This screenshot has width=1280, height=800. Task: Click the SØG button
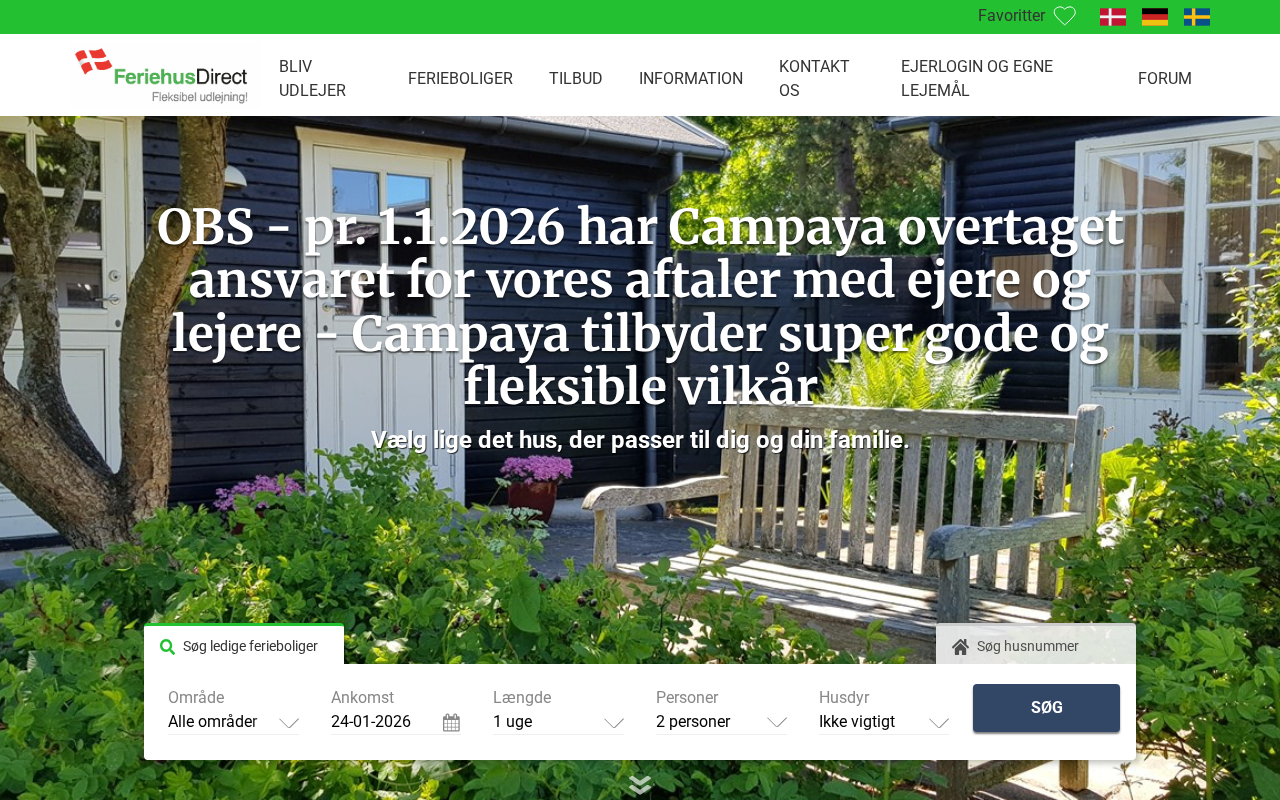pyautogui.click(x=1046, y=708)
